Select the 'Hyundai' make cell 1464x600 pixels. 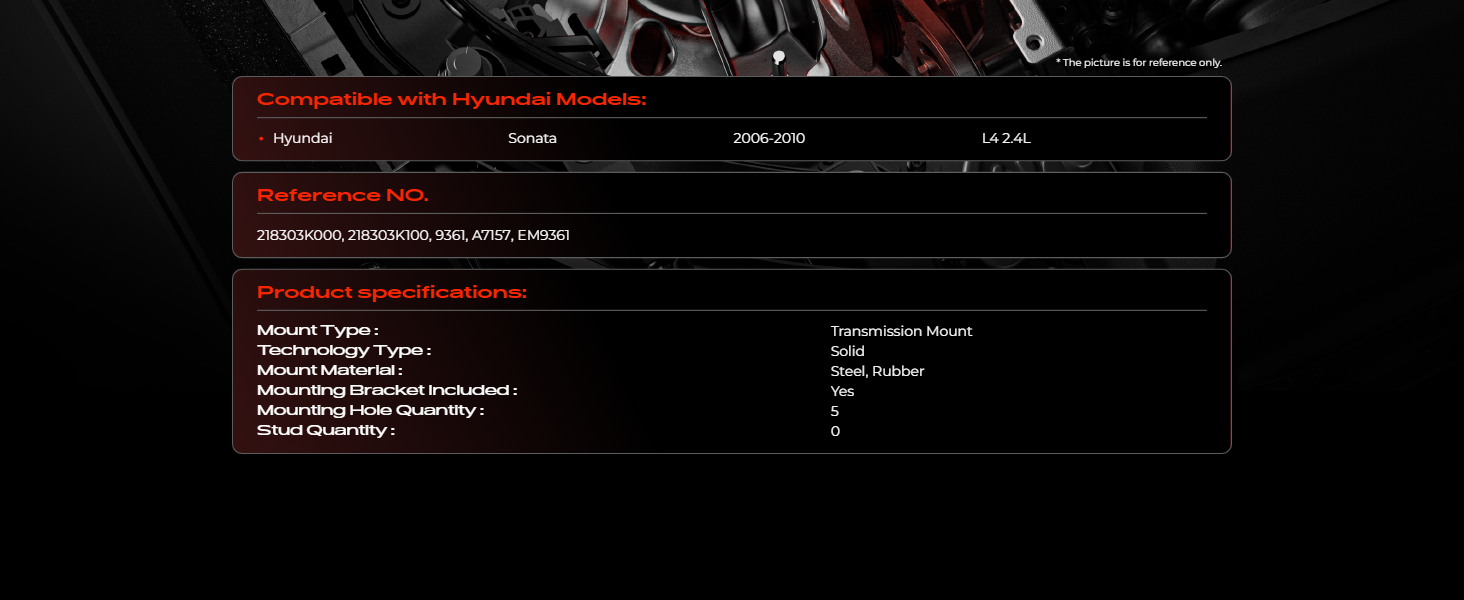coord(302,138)
